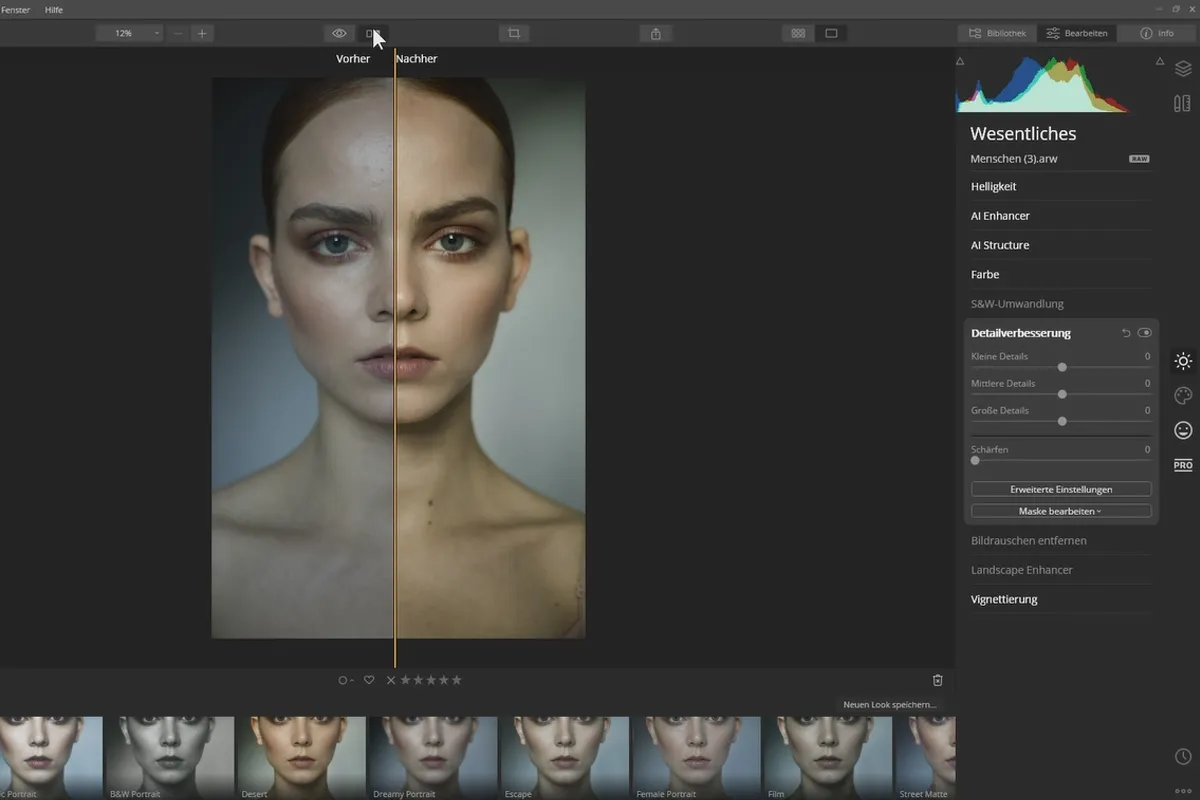Click the histogram graph
1200x800 pixels.
point(1044,84)
